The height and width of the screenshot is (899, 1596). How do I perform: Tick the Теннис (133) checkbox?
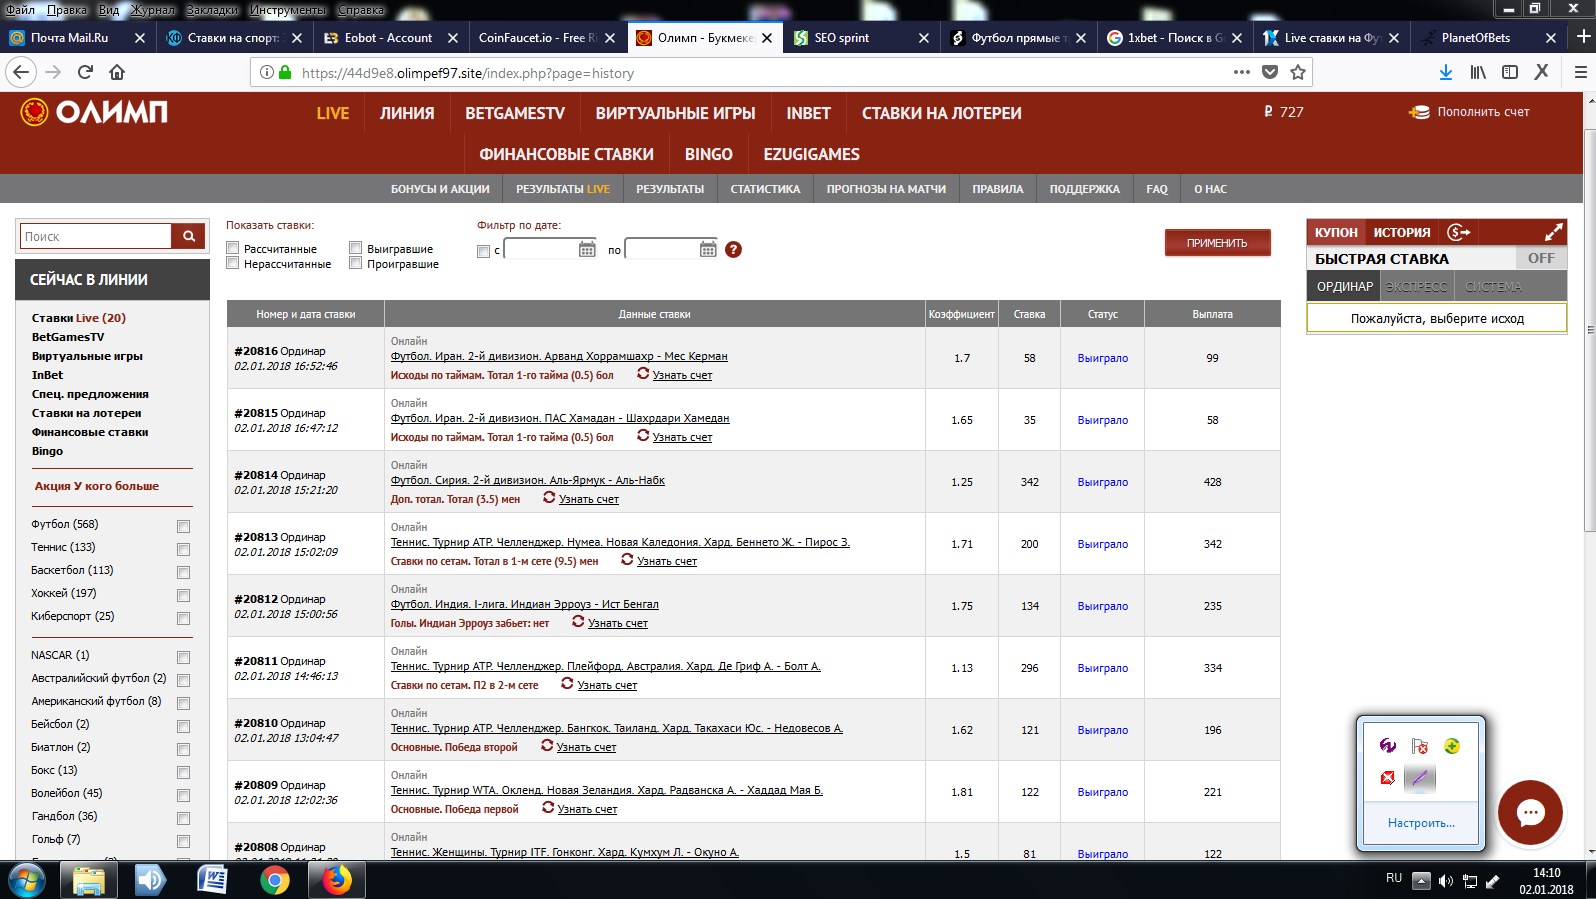click(x=183, y=549)
